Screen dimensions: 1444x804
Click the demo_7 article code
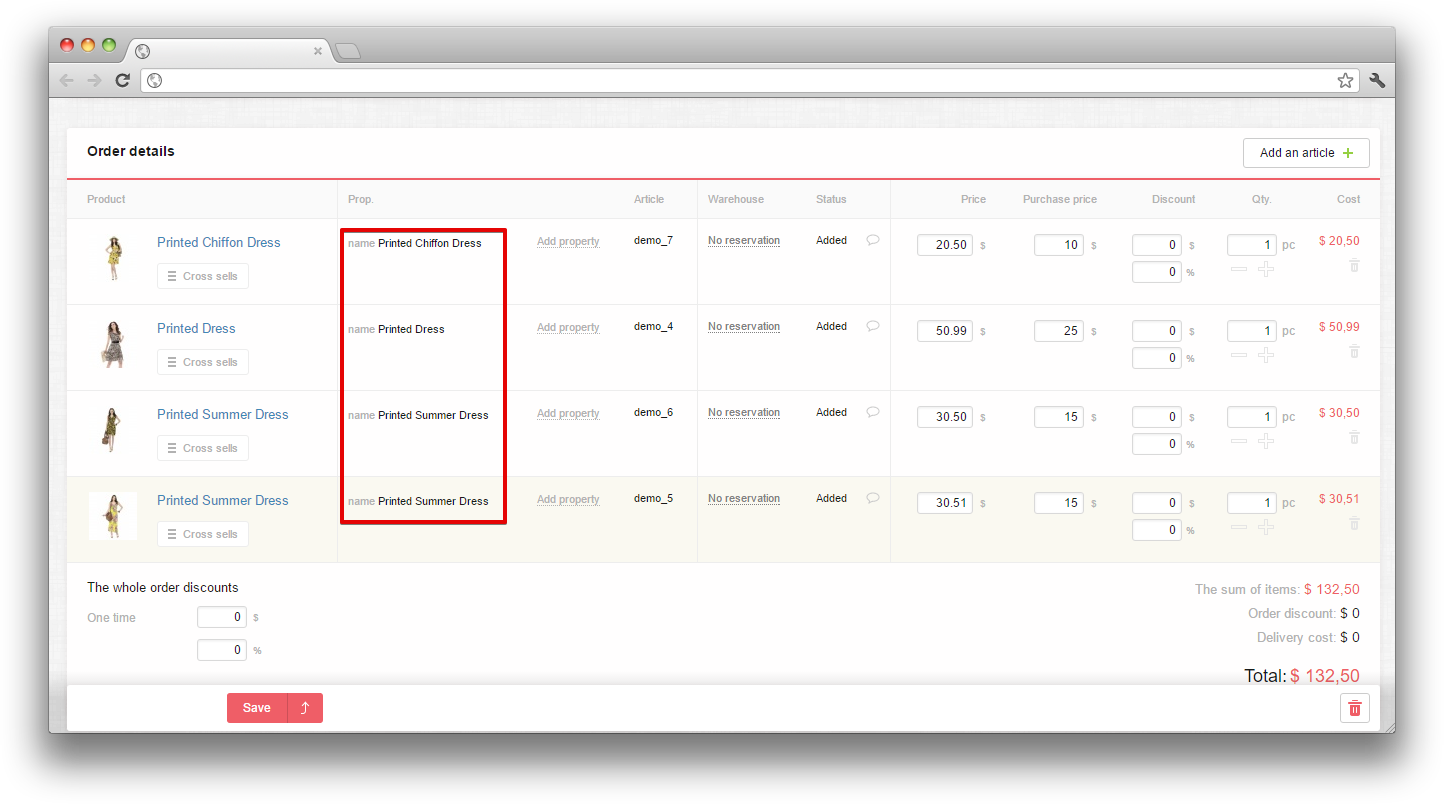[653, 240]
